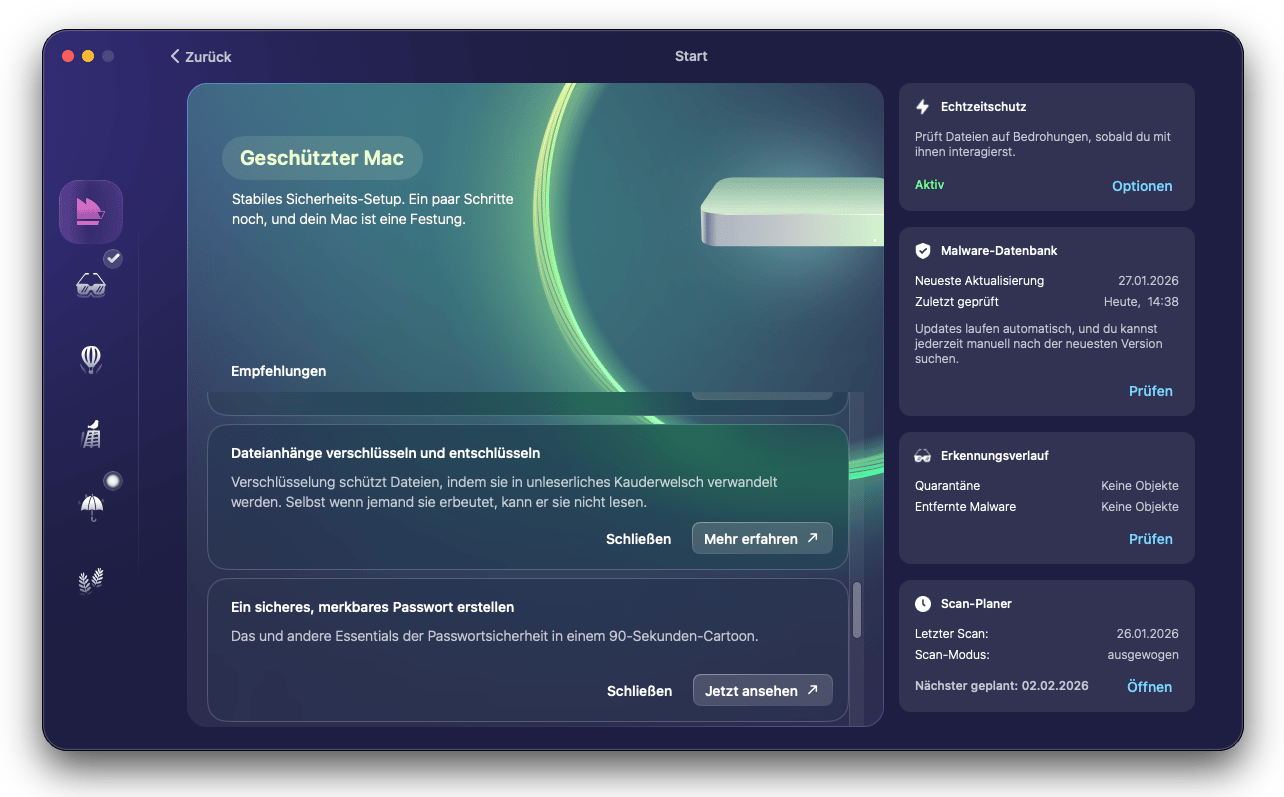Dismiss the password recommendation with Schließen
The image size is (1284, 797).
tap(639, 691)
